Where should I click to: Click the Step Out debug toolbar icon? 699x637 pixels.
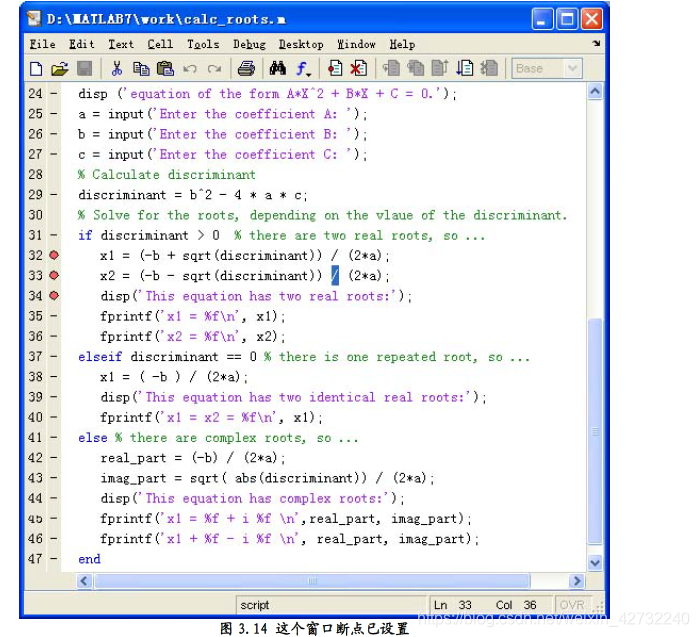click(x=440, y=69)
